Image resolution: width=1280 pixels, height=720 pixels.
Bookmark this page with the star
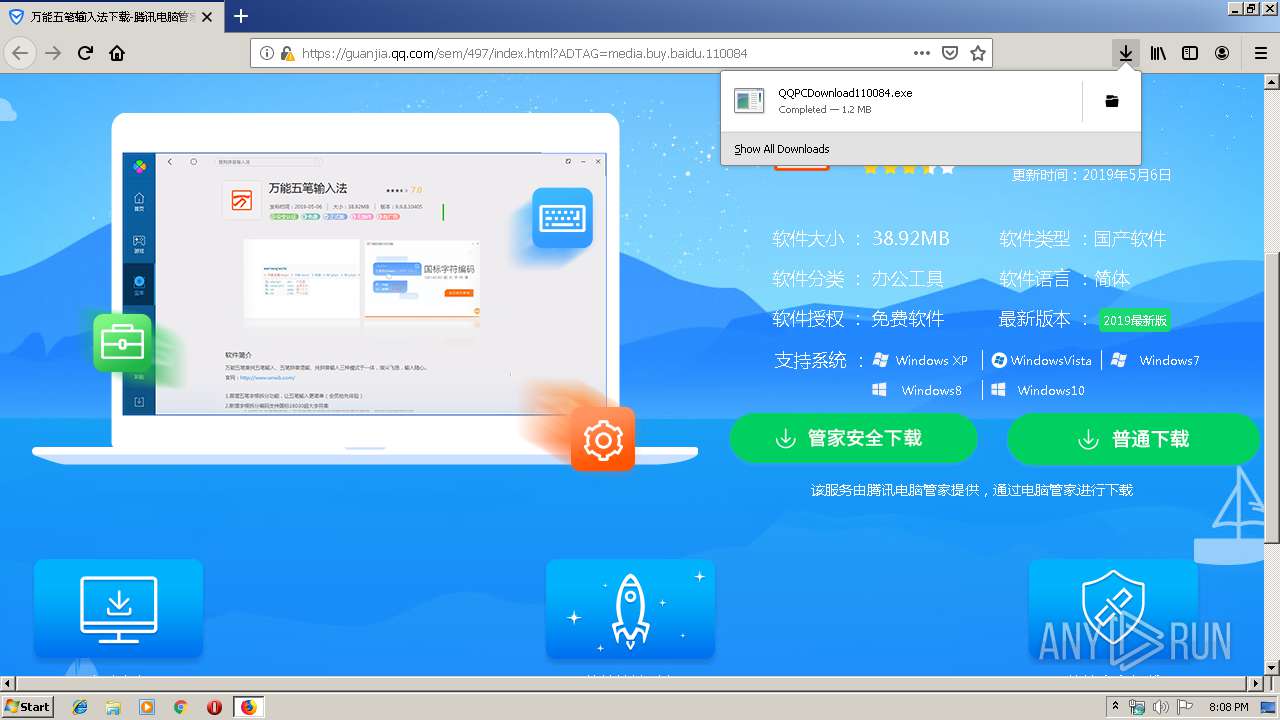[978, 53]
